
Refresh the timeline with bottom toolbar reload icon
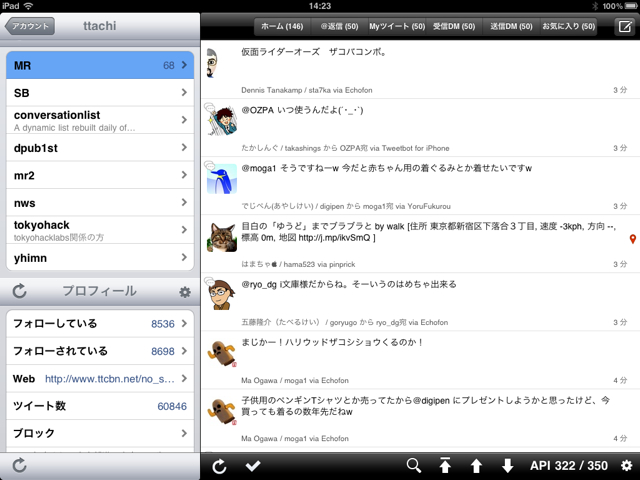click(x=220, y=465)
